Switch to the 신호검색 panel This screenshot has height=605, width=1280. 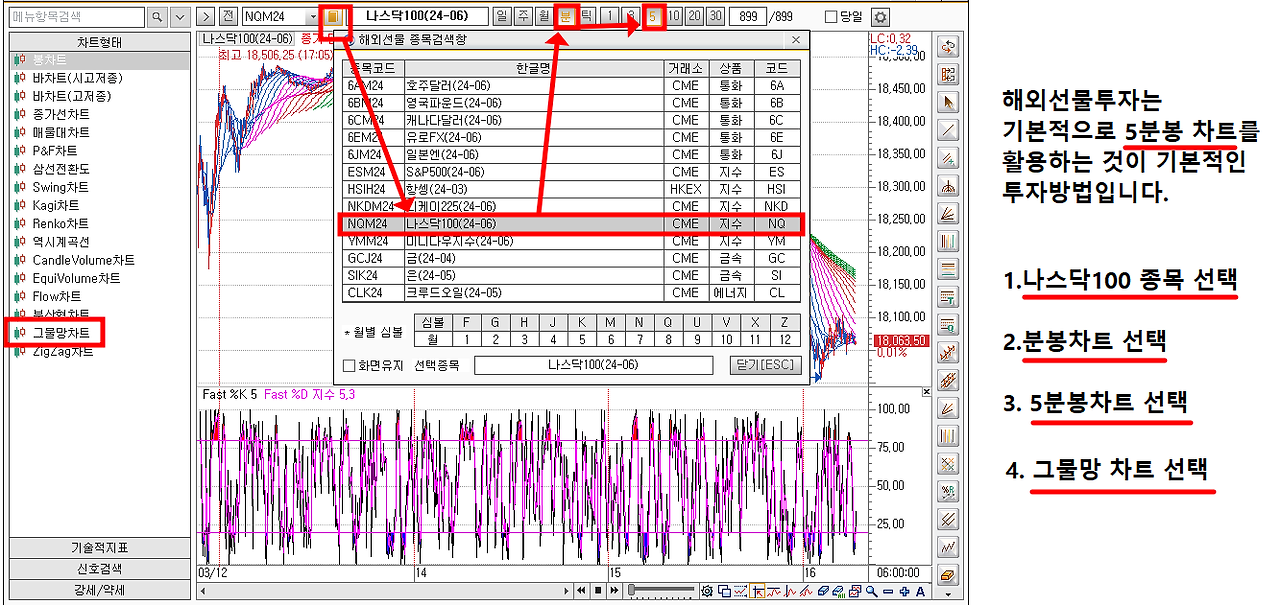click(98, 569)
